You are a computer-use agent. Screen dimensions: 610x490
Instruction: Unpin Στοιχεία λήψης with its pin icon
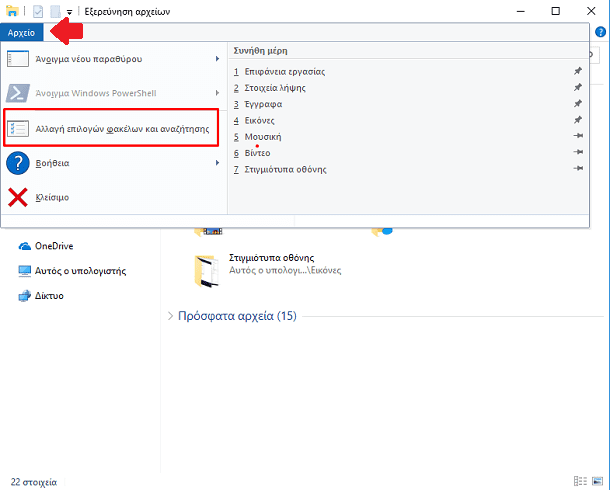pyautogui.click(x=578, y=87)
